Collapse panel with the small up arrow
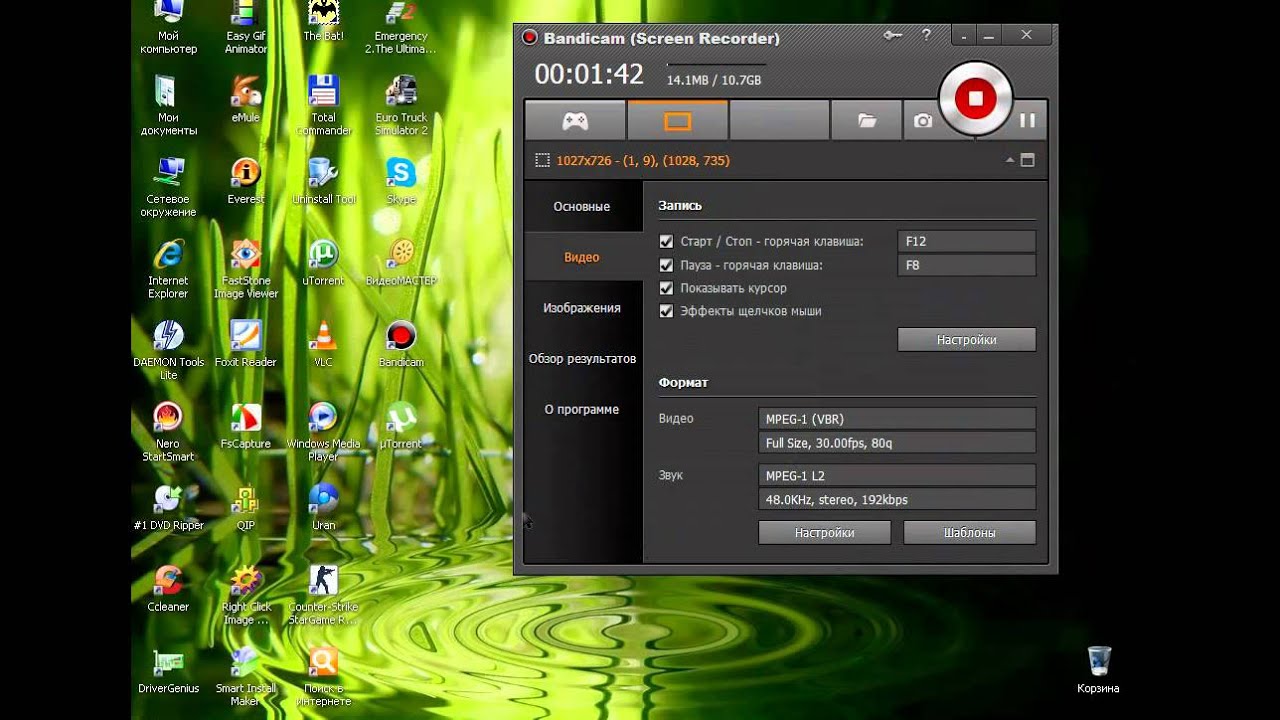Image resolution: width=1280 pixels, height=720 pixels. click(x=1010, y=160)
